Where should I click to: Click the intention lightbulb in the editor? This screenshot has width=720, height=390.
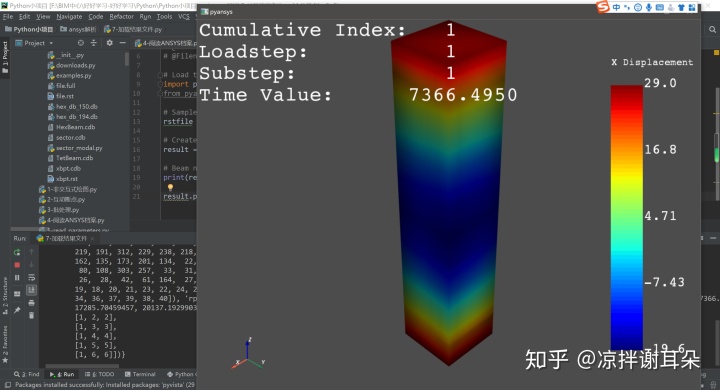click(170, 187)
